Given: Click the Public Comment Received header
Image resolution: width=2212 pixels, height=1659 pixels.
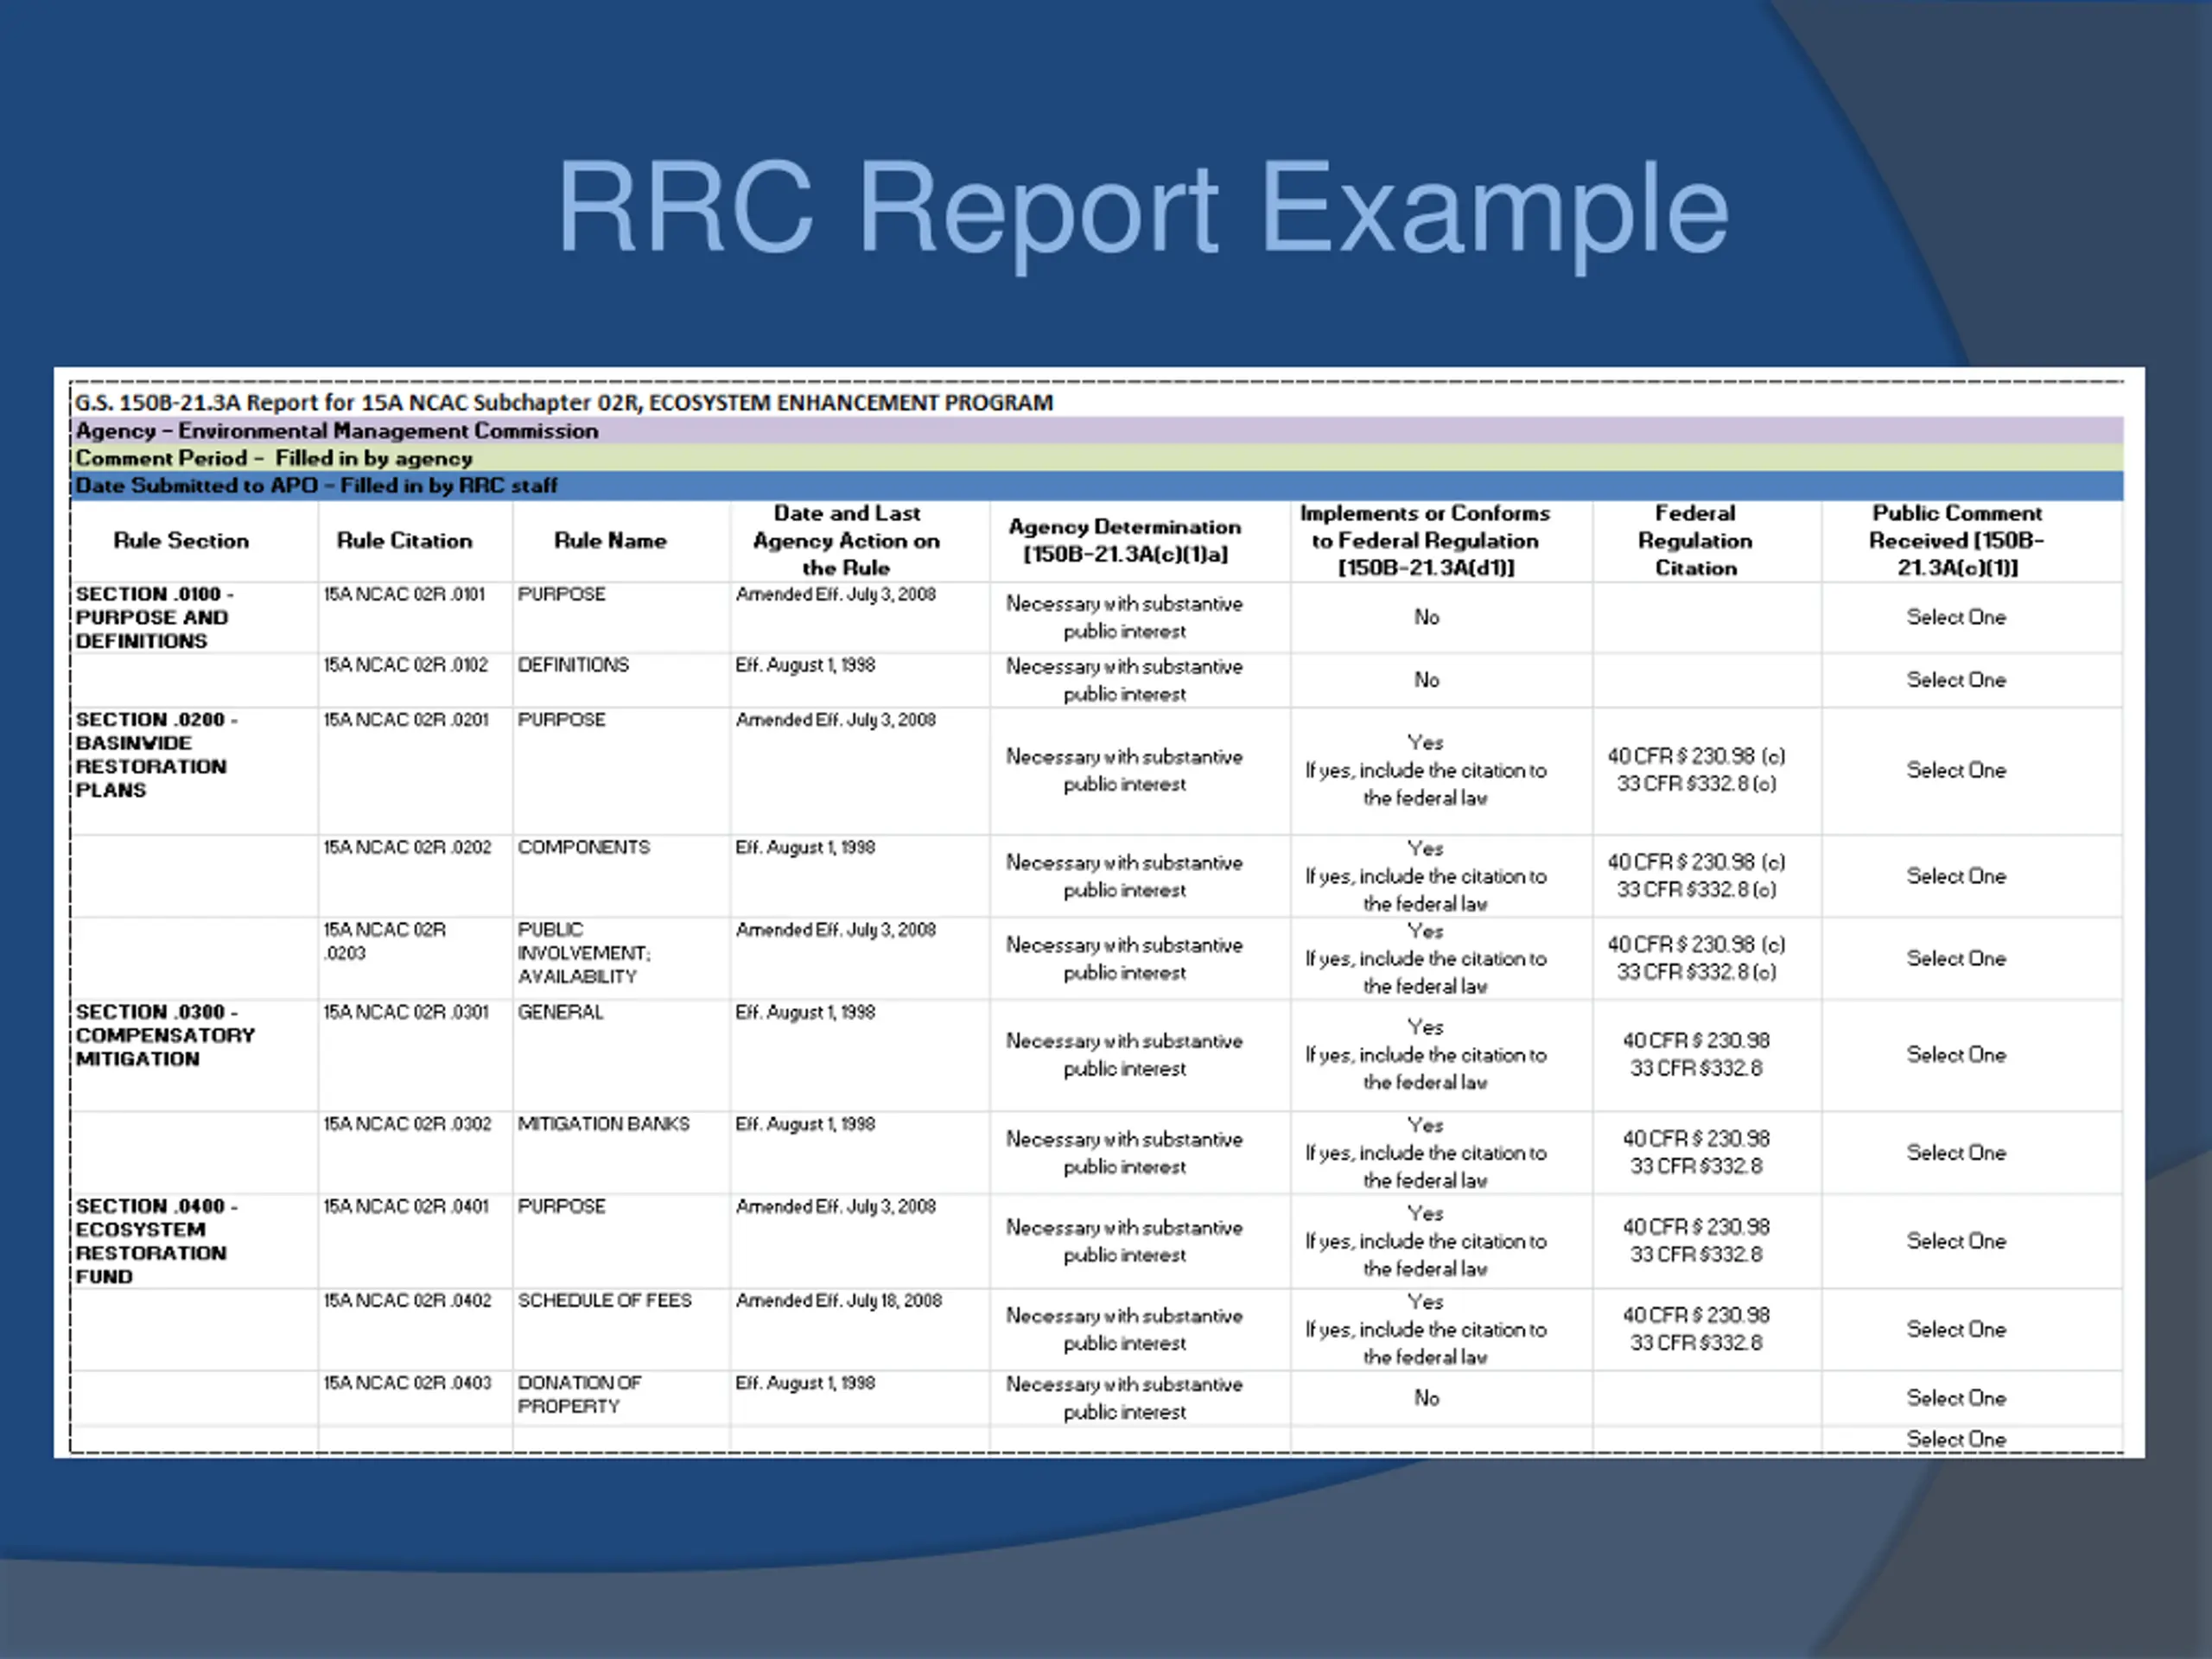Looking at the screenshot, I should click(1956, 541).
